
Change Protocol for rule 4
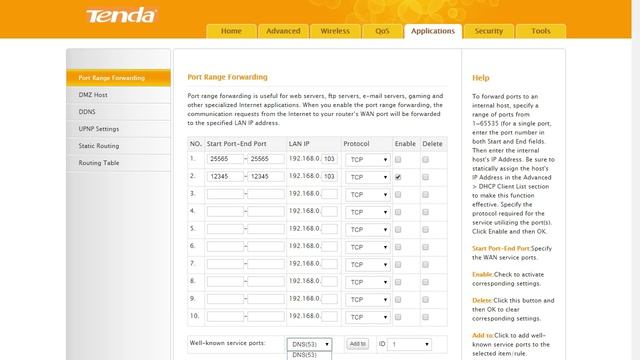[367, 212]
